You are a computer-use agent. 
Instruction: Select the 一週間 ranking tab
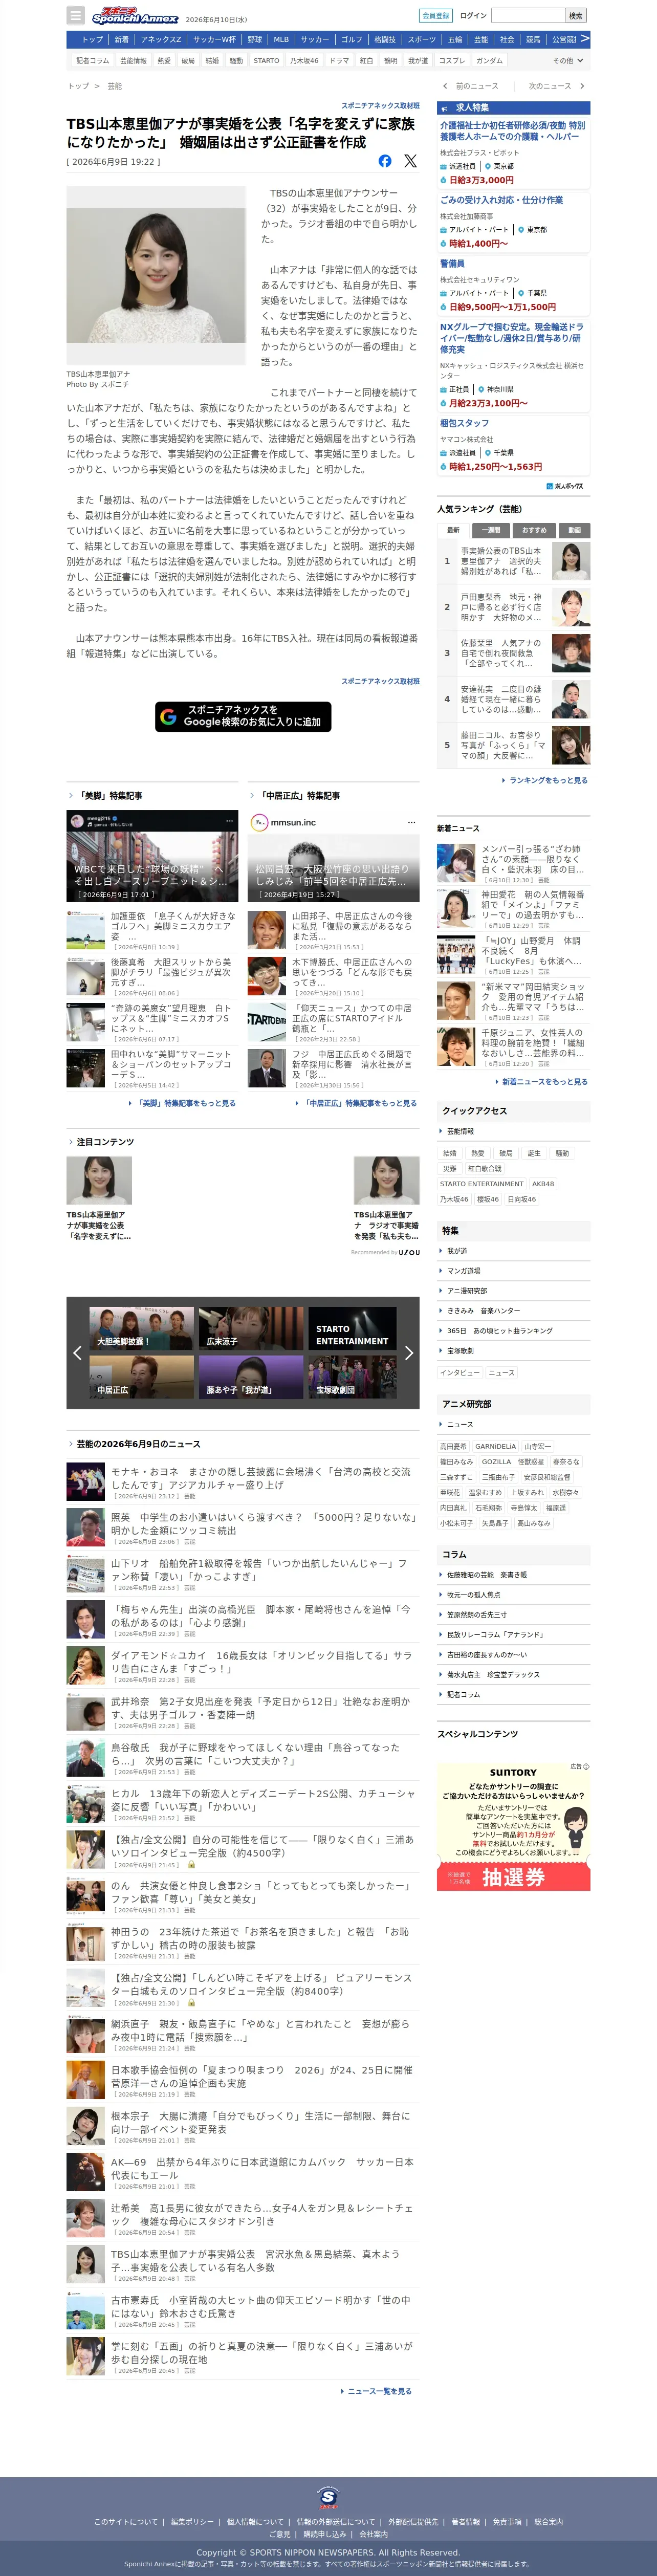pyautogui.click(x=490, y=530)
